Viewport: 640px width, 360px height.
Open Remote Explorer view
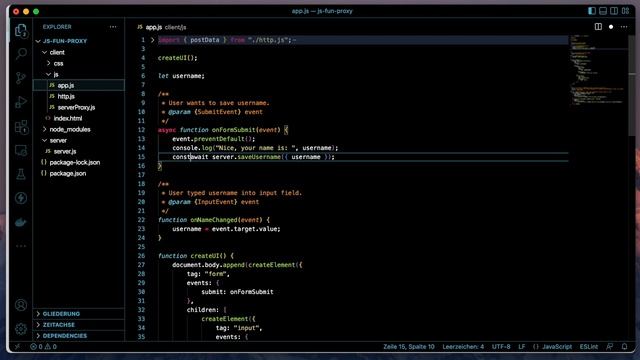[21, 151]
